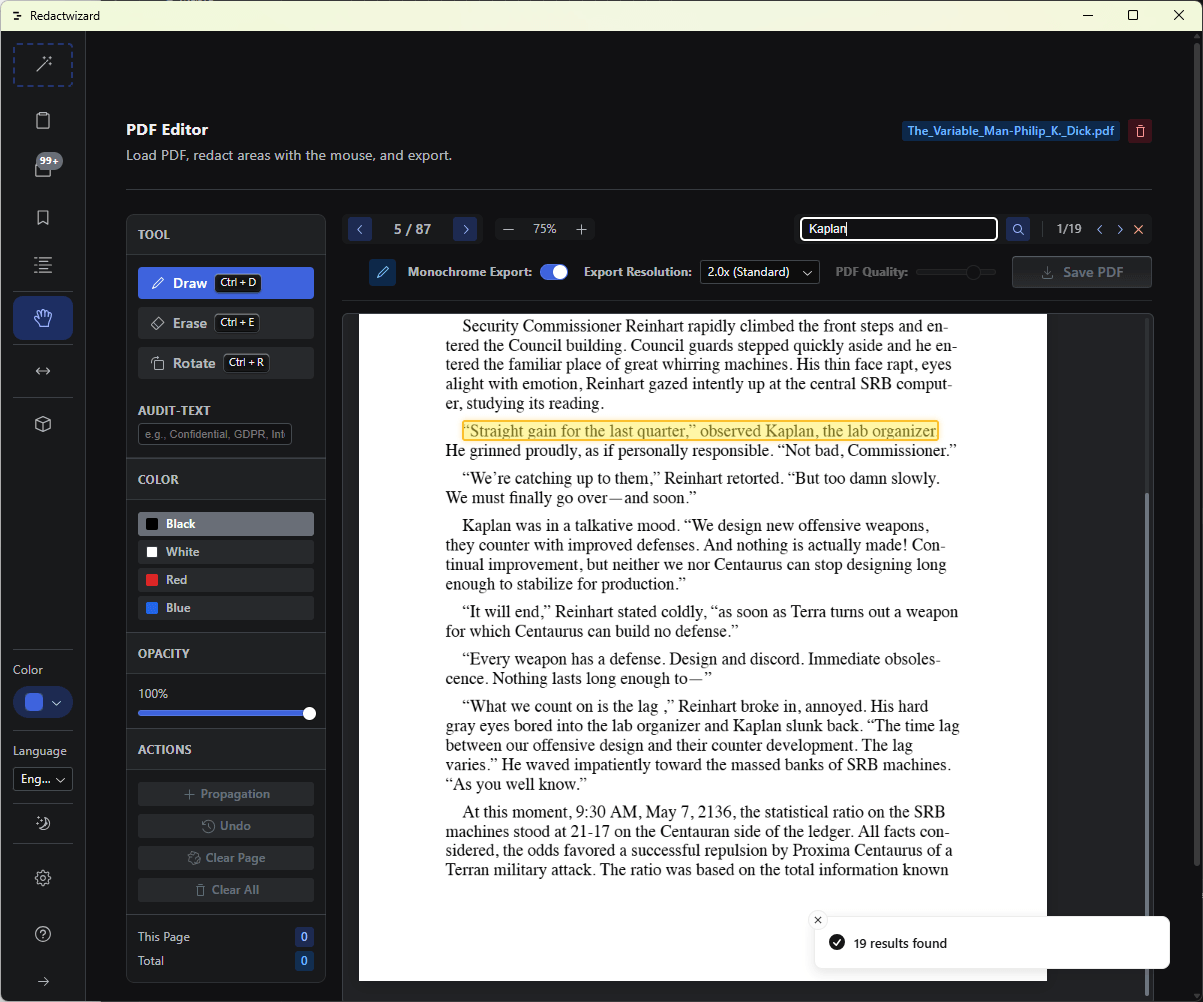1203x1002 pixels.
Task: Open the text list icon in sidebar
Action: pos(43,265)
